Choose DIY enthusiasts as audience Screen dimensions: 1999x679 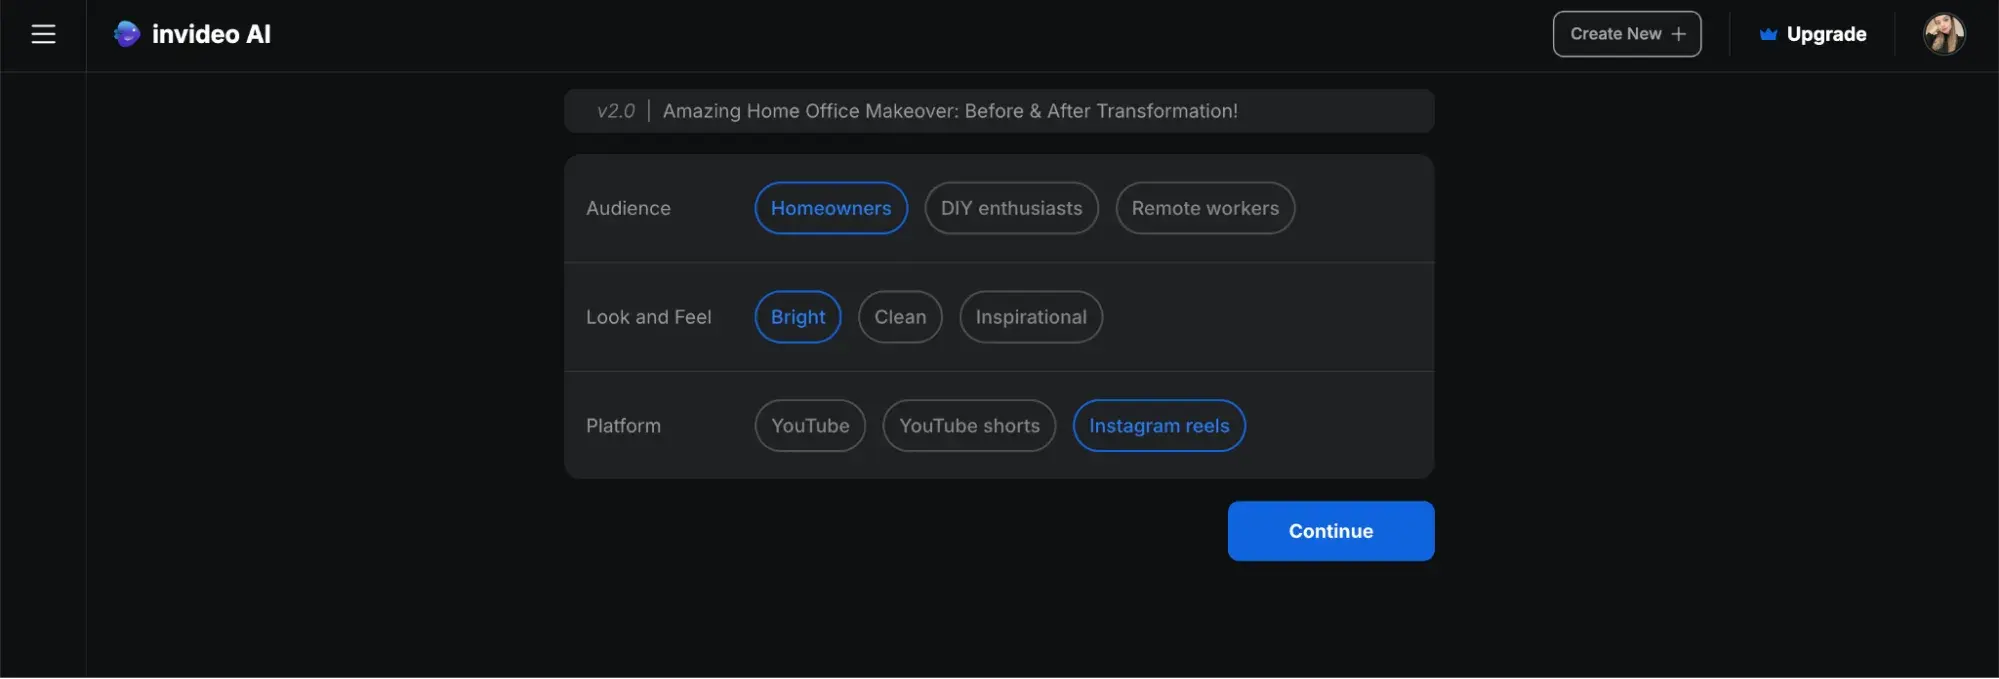click(x=1011, y=208)
